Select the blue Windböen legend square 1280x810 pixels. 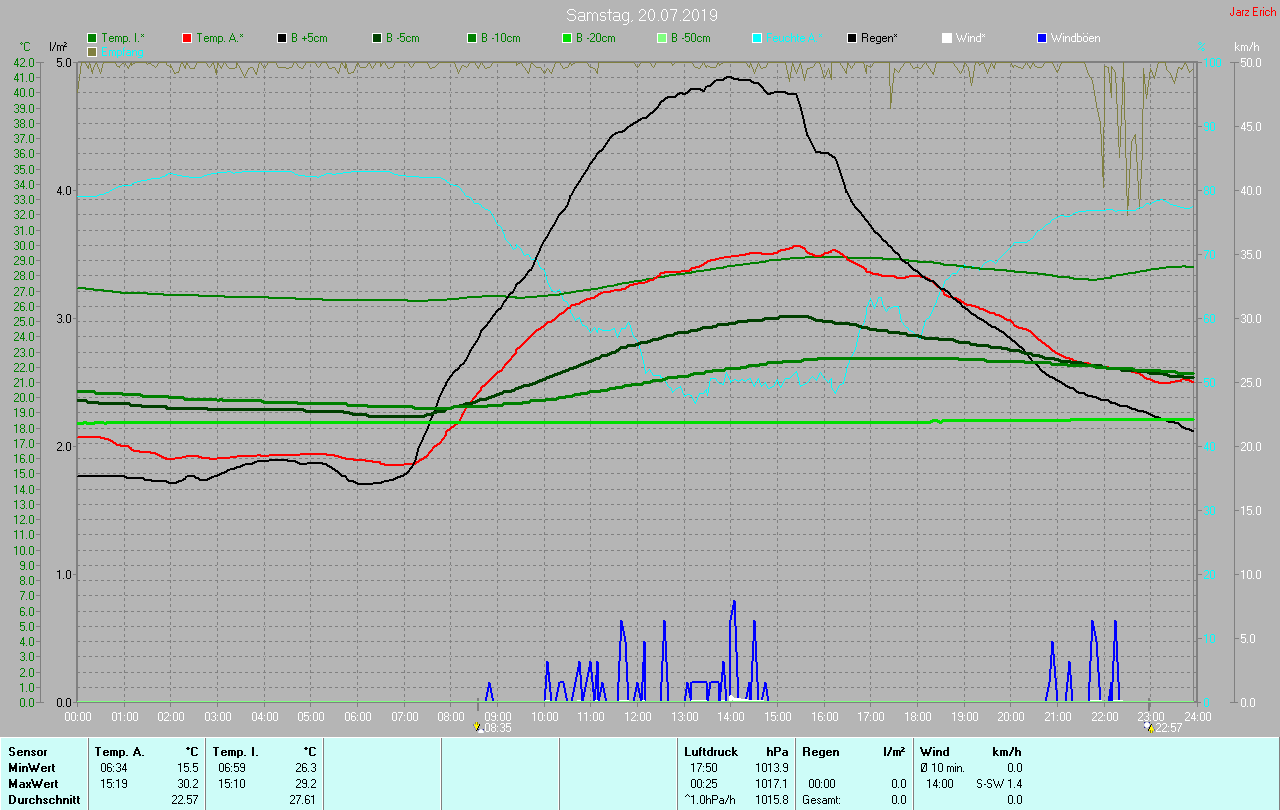coord(1041,38)
